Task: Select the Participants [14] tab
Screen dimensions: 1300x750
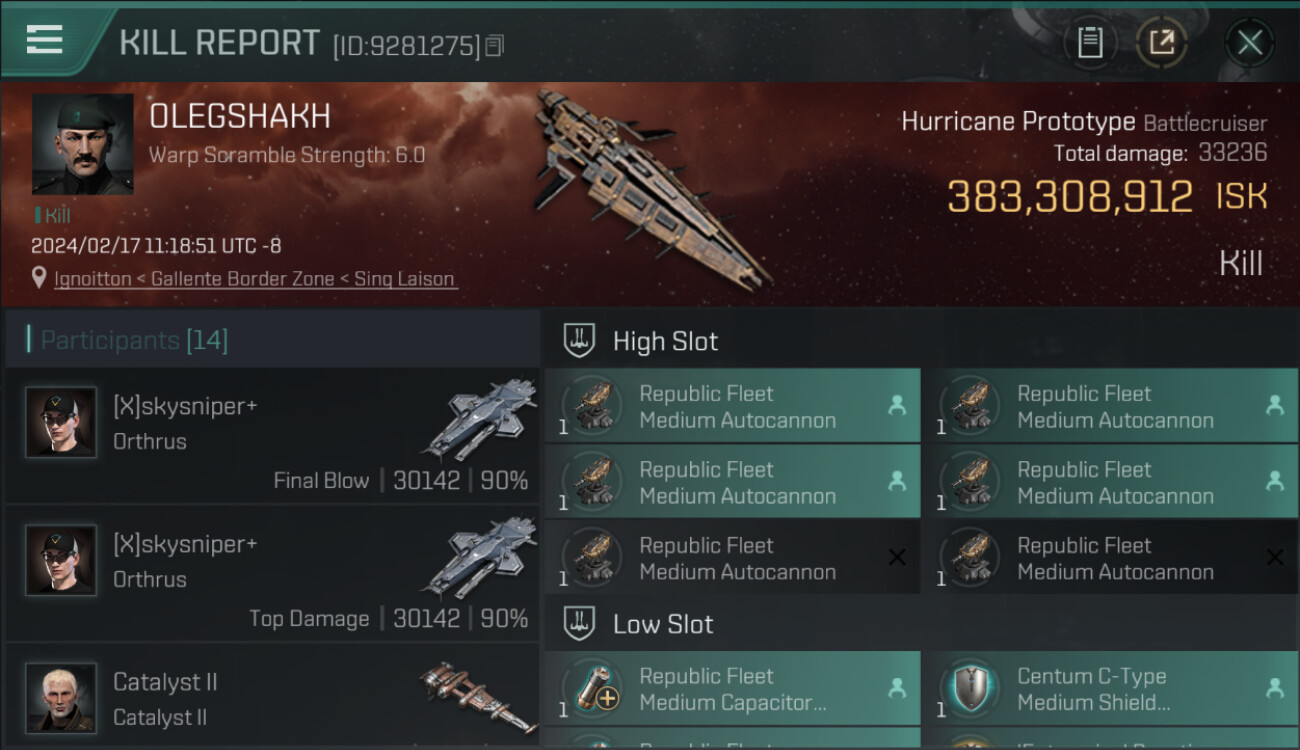Action: 134,340
